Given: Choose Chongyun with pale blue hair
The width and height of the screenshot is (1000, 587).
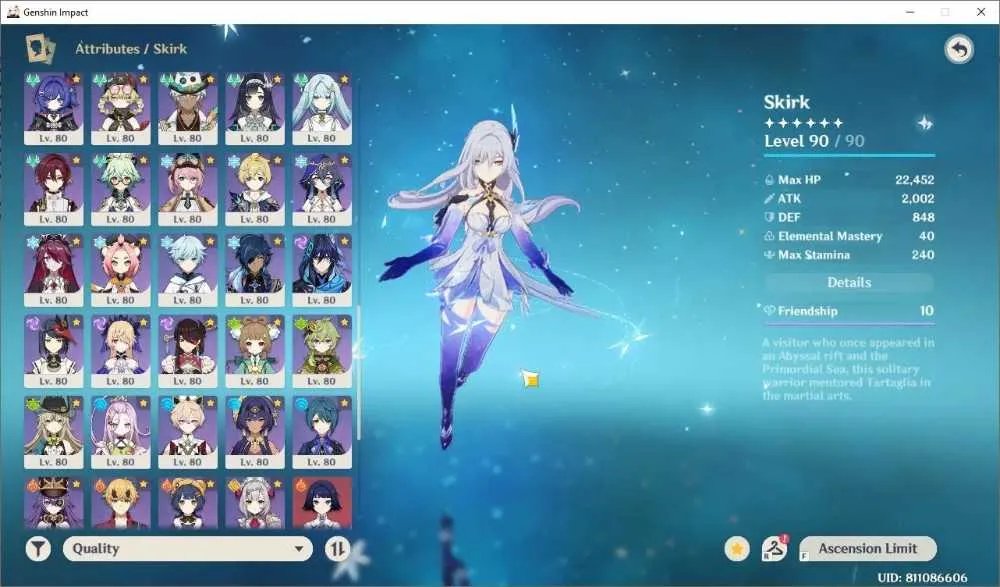Looking at the screenshot, I should (x=188, y=271).
